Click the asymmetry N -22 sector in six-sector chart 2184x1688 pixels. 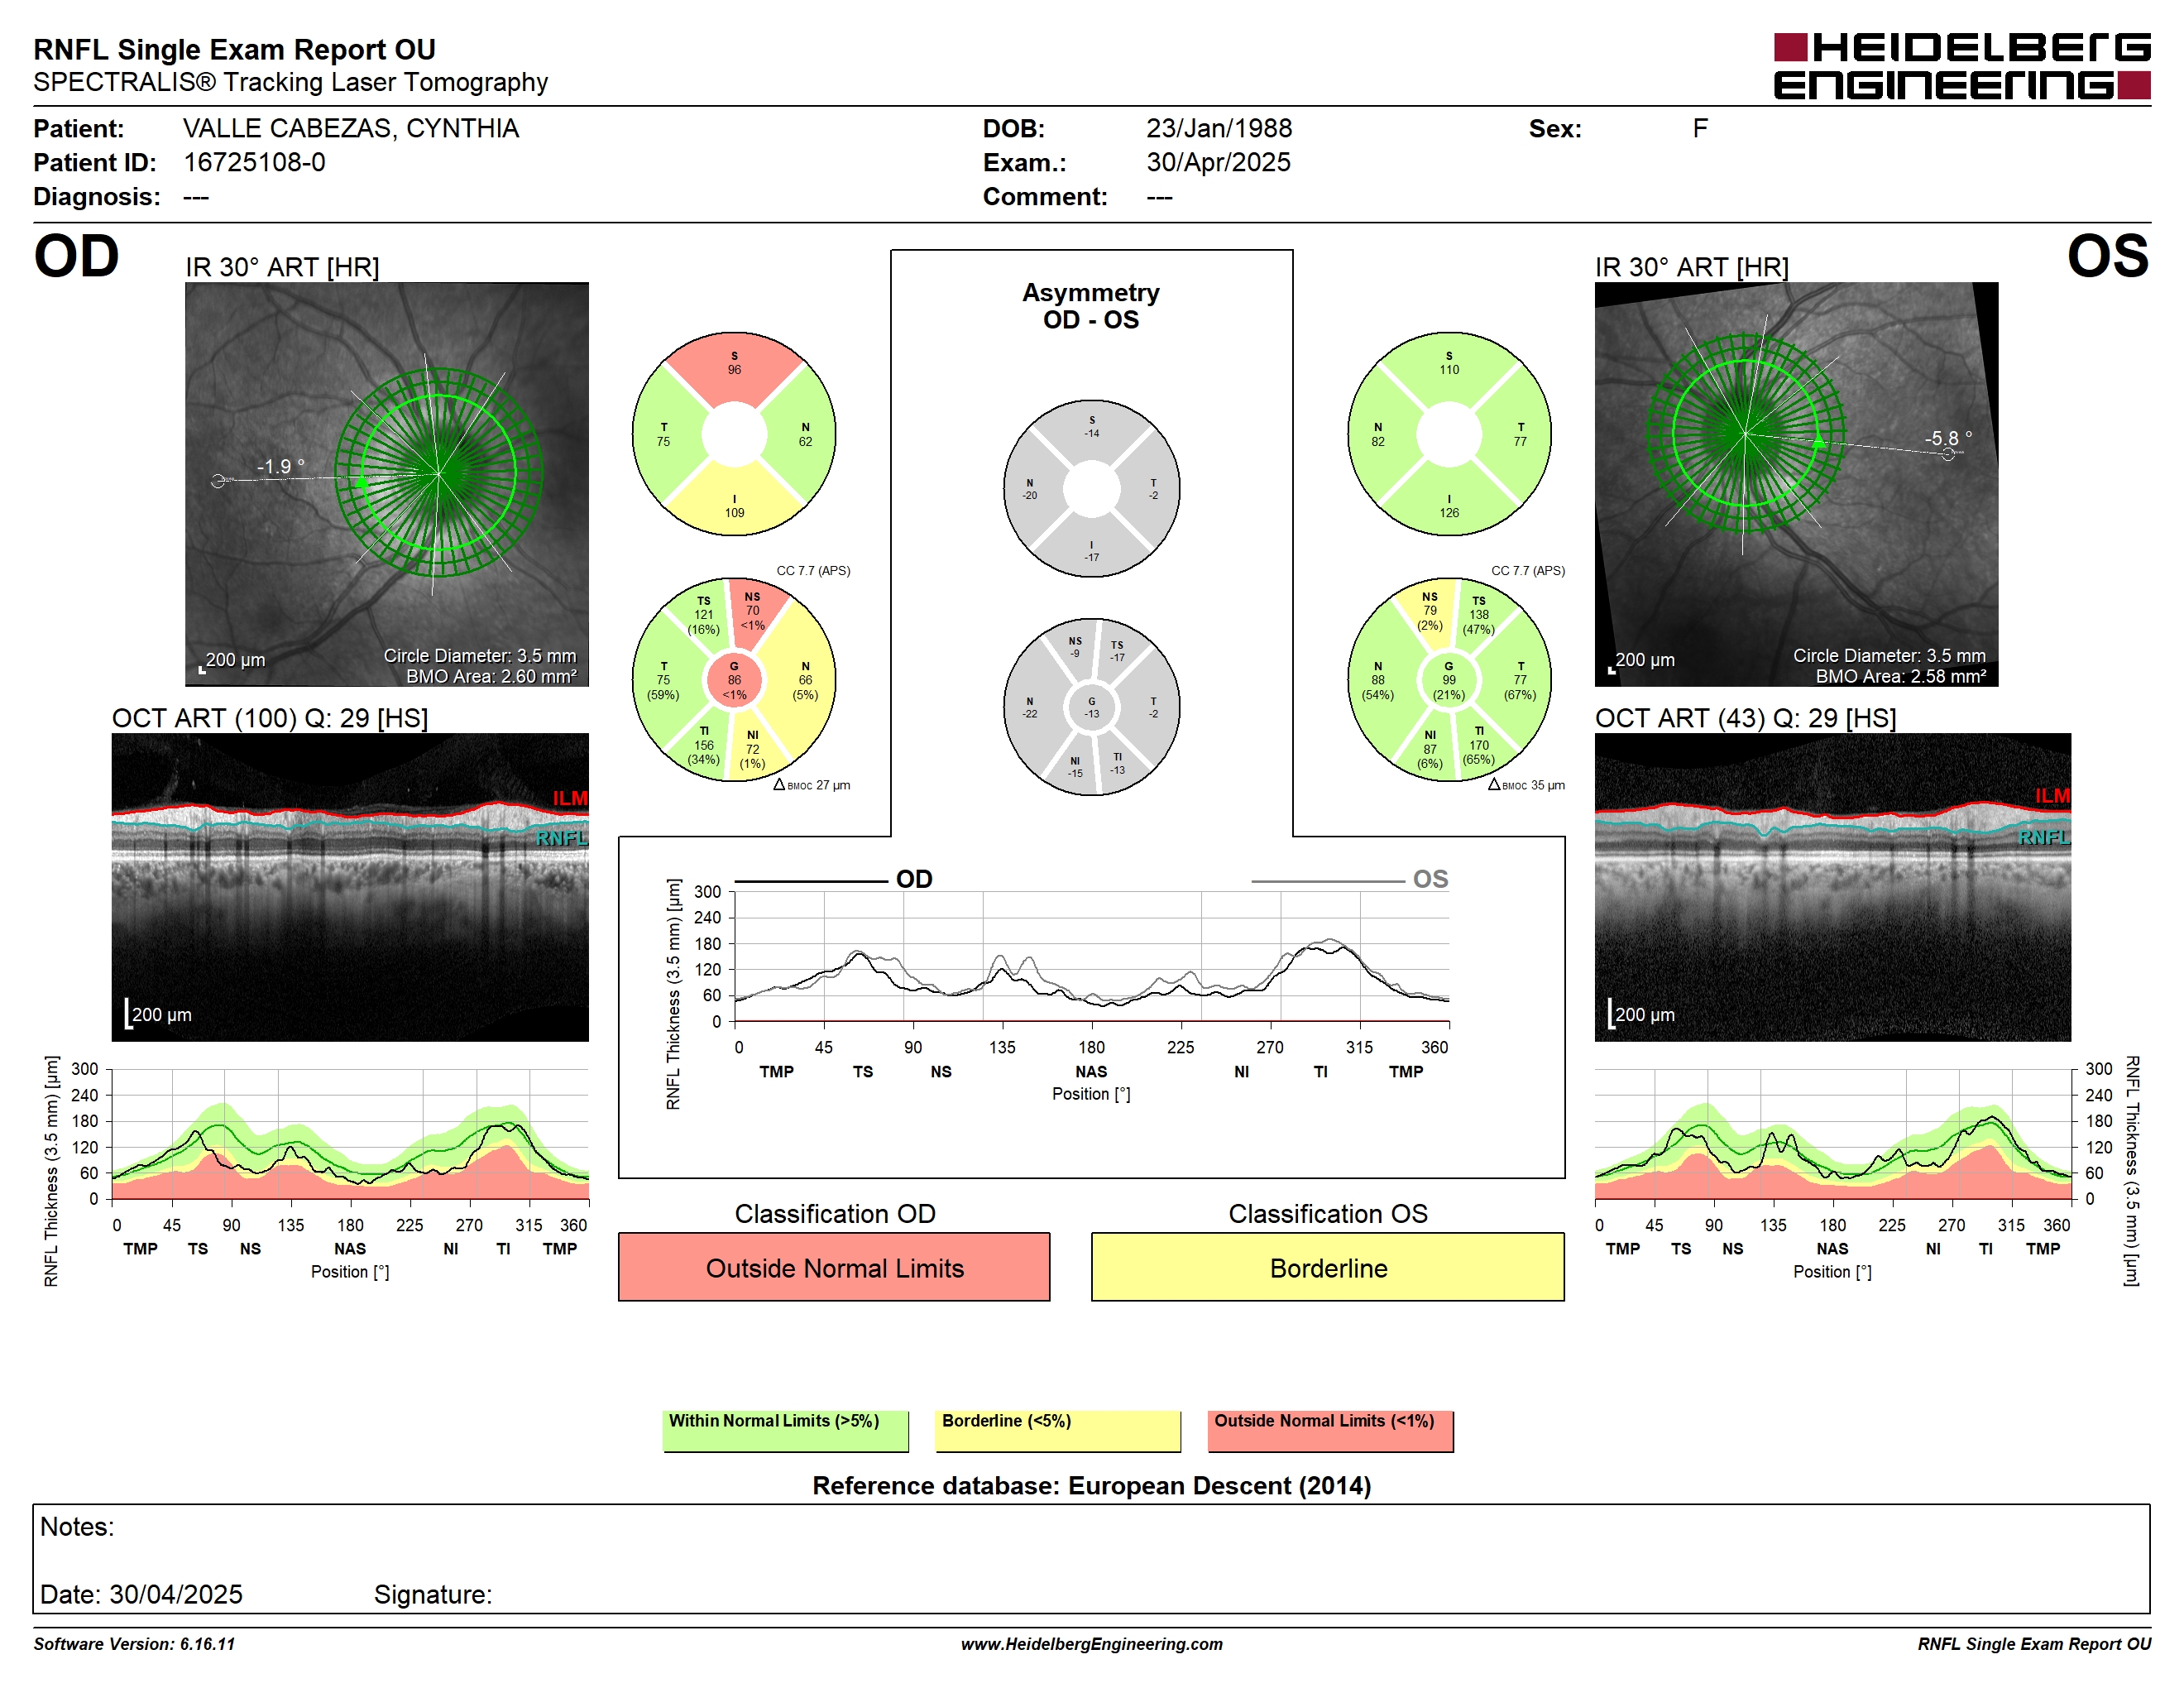click(x=1029, y=707)
